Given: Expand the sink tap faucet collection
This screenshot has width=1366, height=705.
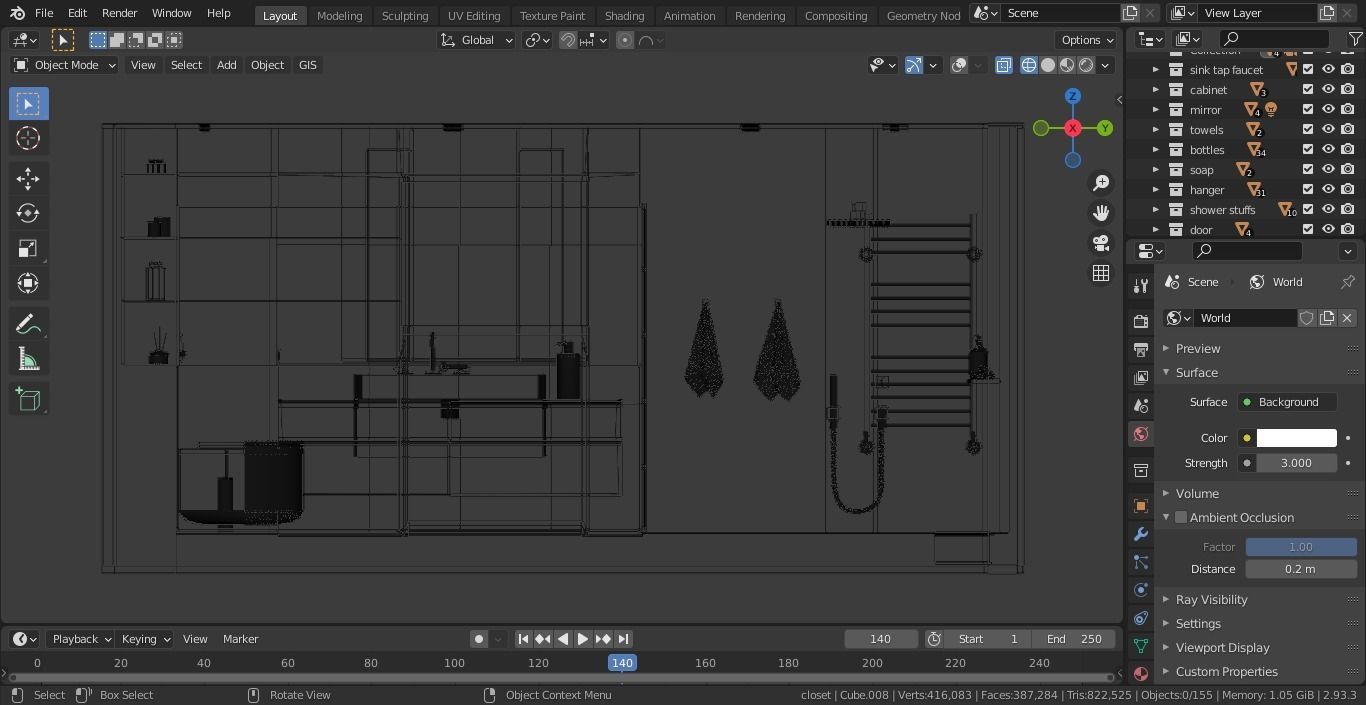Looking at the screenshot, I should pyautogui.click(x=1155, y=70).
